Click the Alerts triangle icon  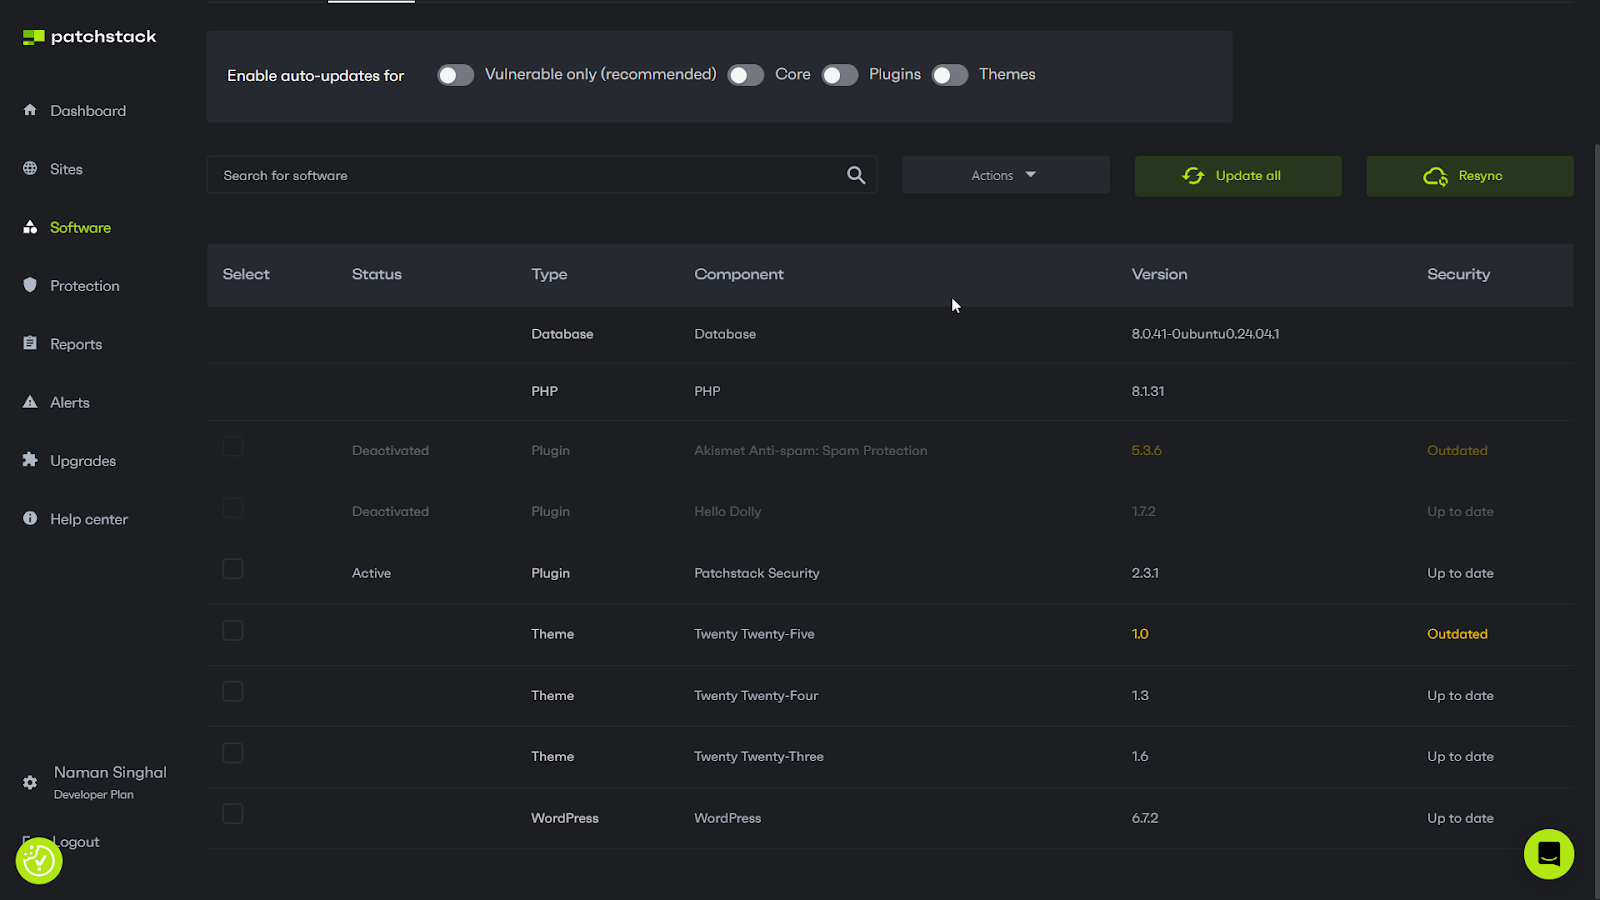click(x=30, y=402)
